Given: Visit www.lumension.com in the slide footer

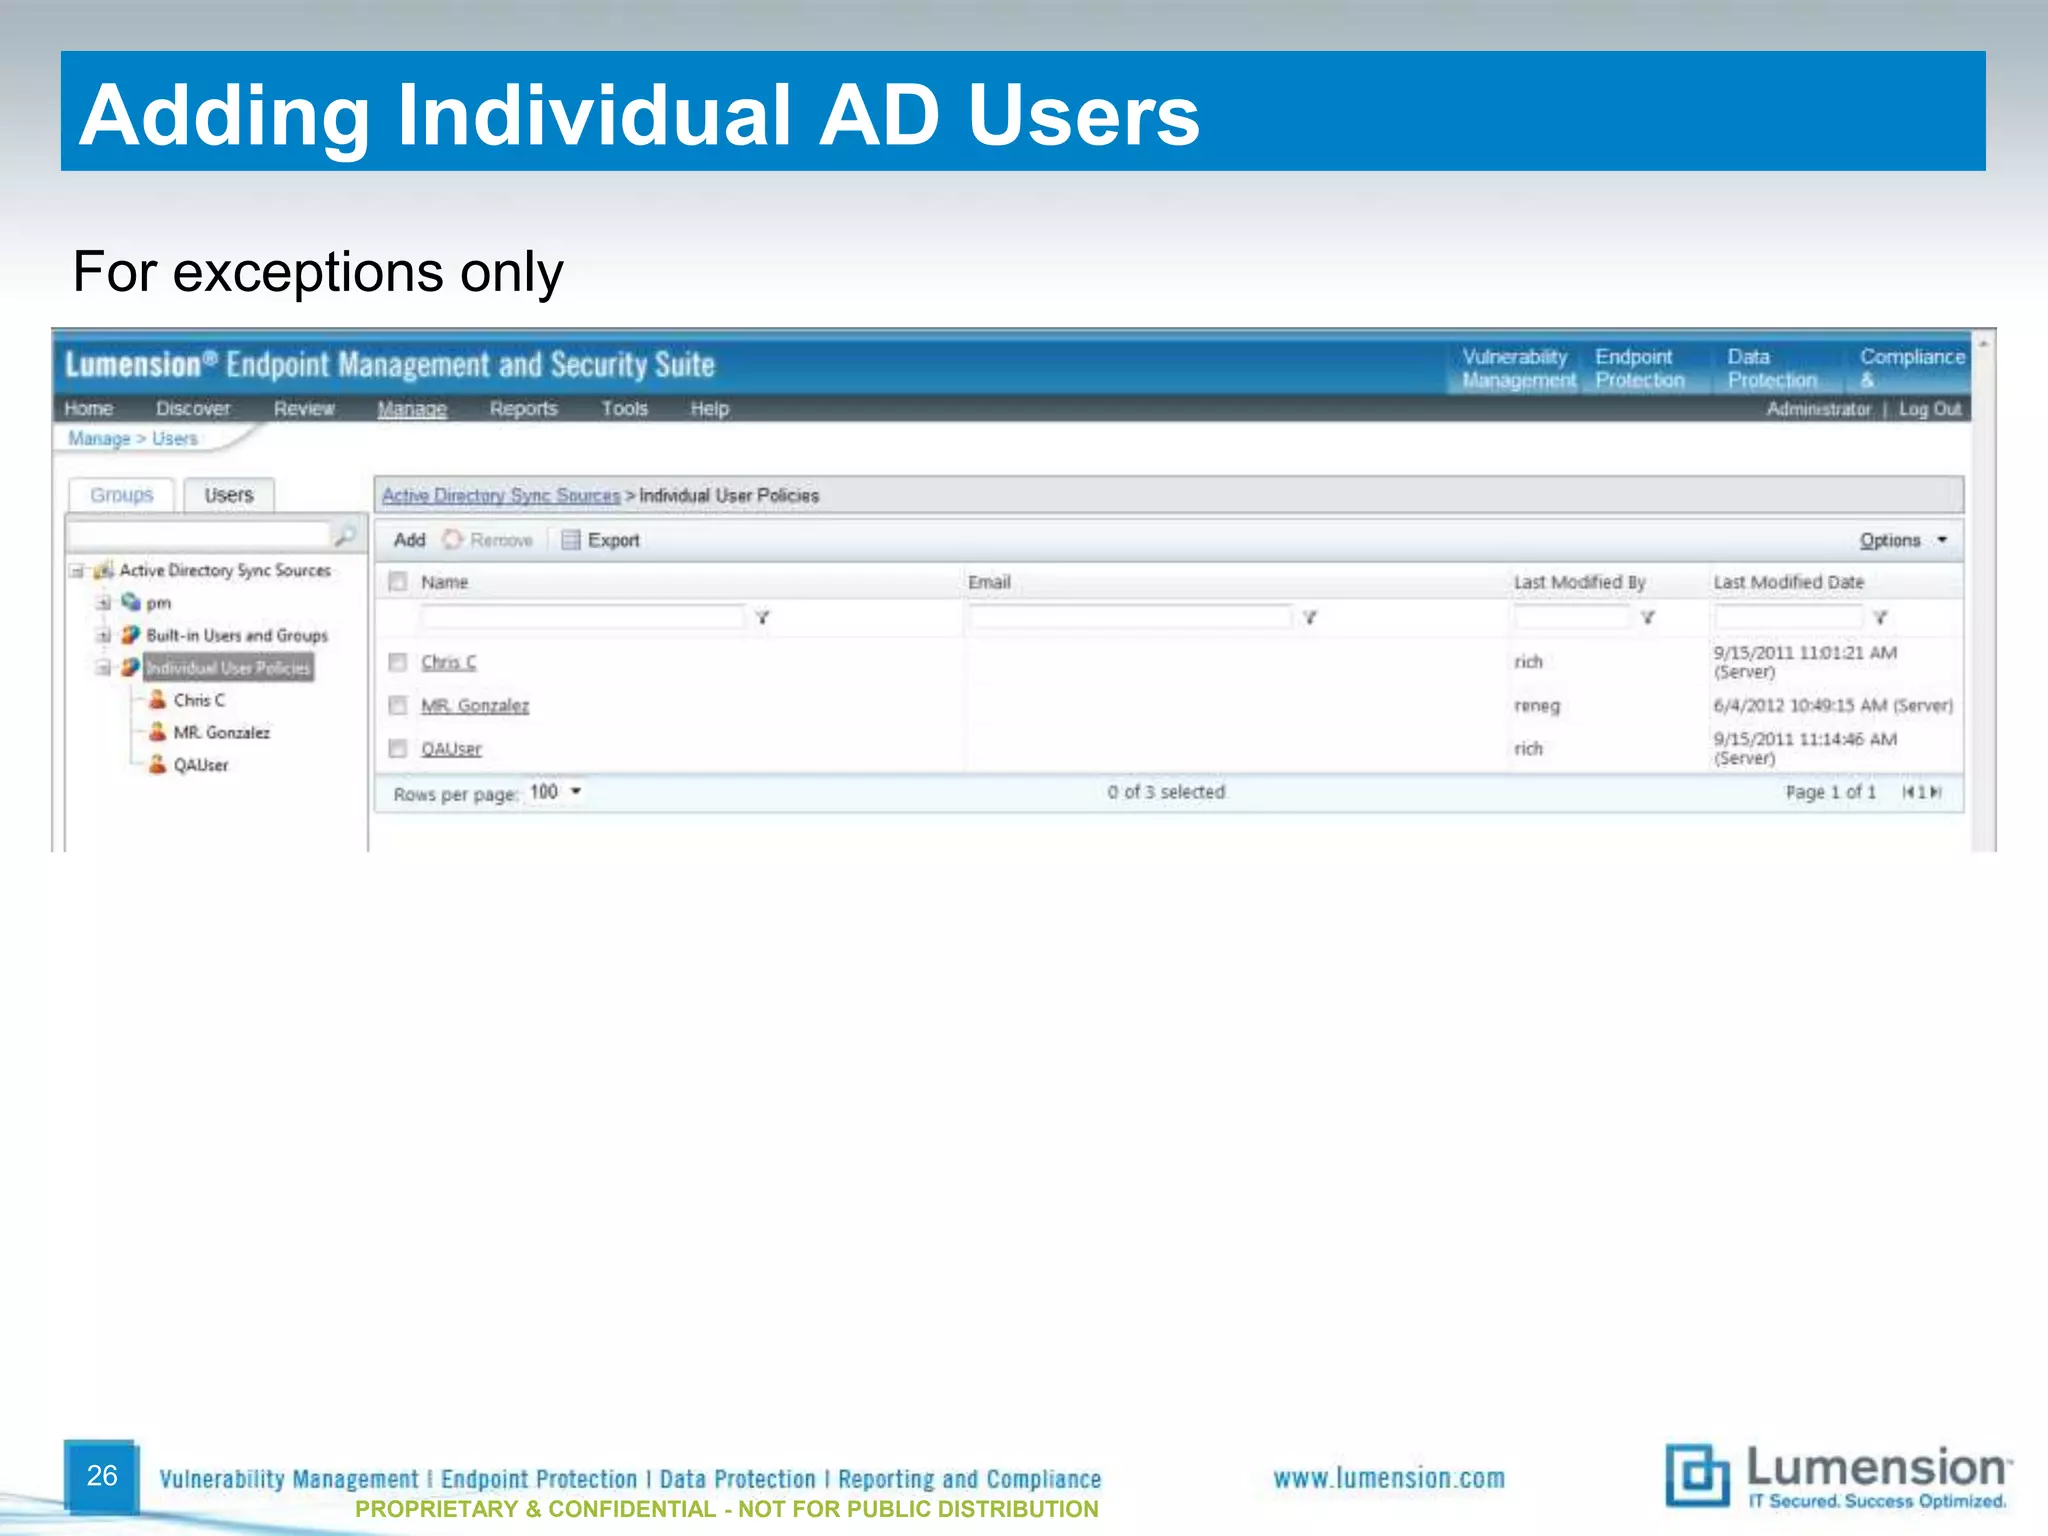Looking at the screenshot, I should tap(1389, 1477).
